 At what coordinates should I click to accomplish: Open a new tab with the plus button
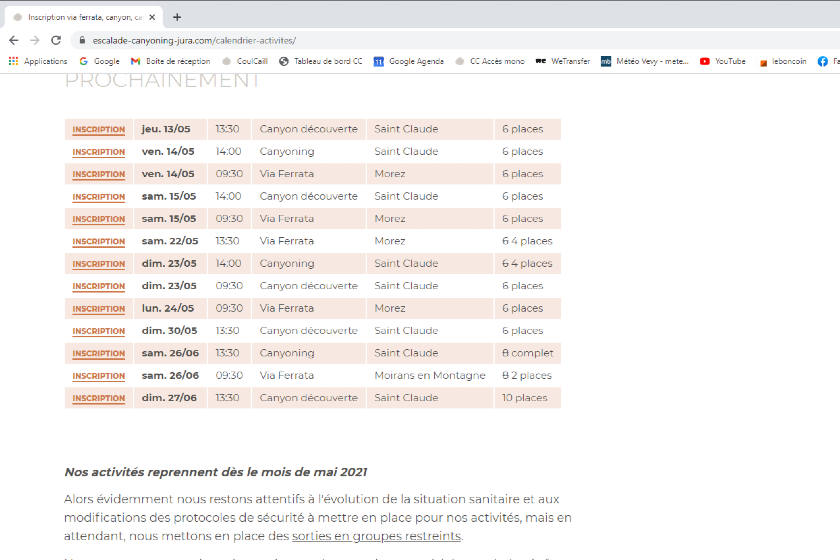coord(177,17)
